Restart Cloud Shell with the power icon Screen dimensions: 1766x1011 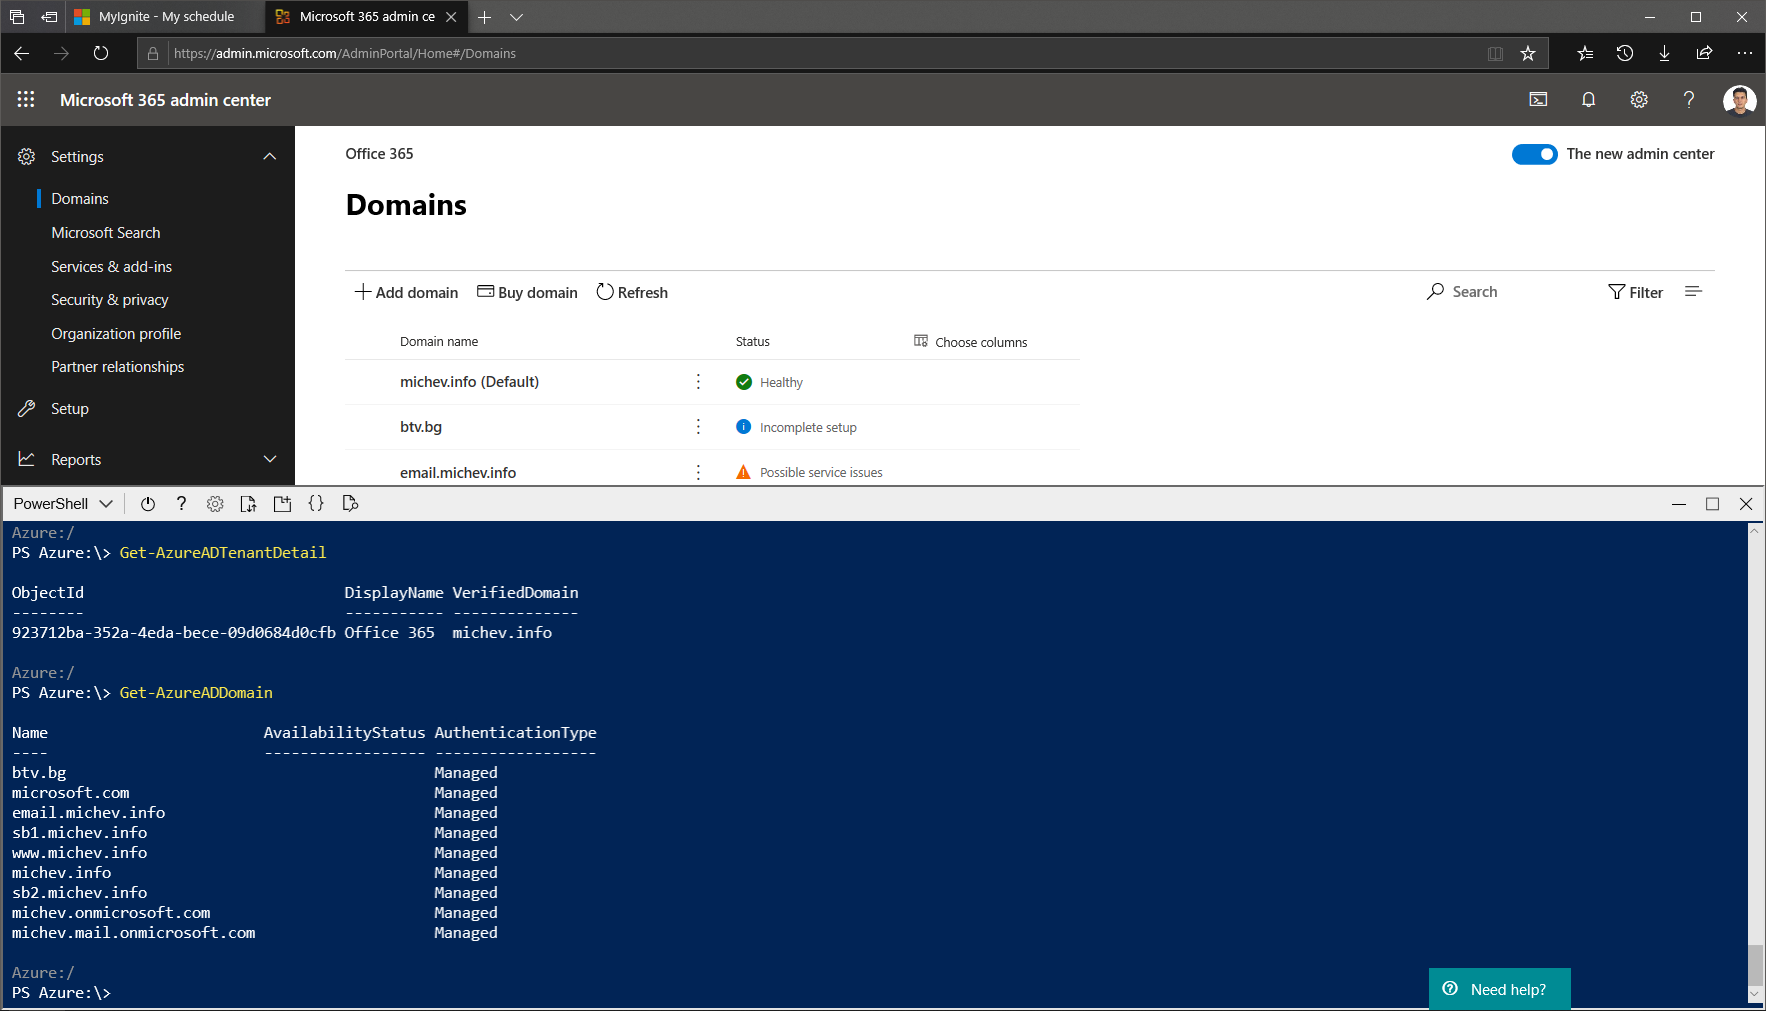click(148, 504)
